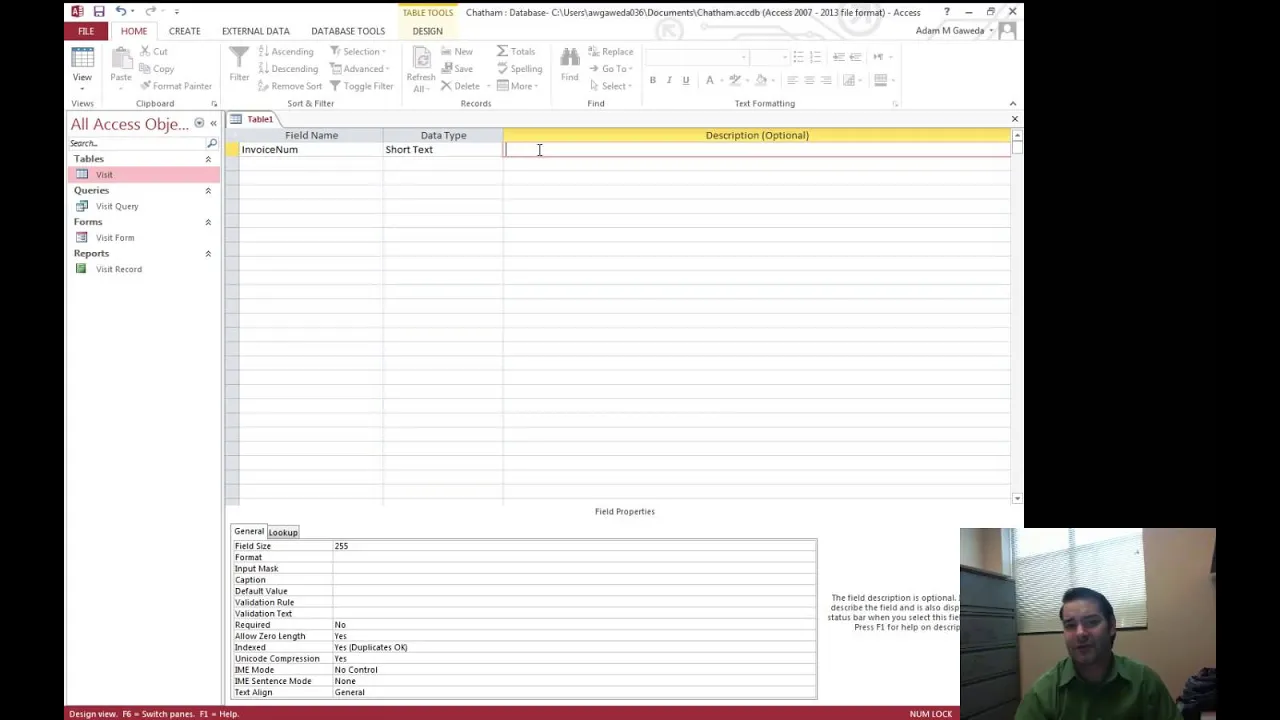This screenshot has width=1280, height=720.
Task: Toggle Italic text formatting
Action: (669, 80)
